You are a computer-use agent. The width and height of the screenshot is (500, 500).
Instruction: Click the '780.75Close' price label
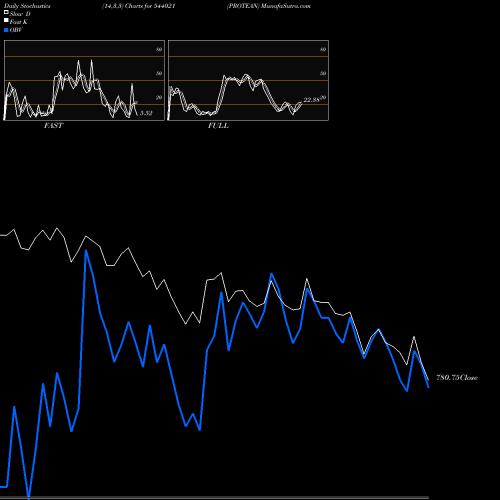tap(457, 378)
